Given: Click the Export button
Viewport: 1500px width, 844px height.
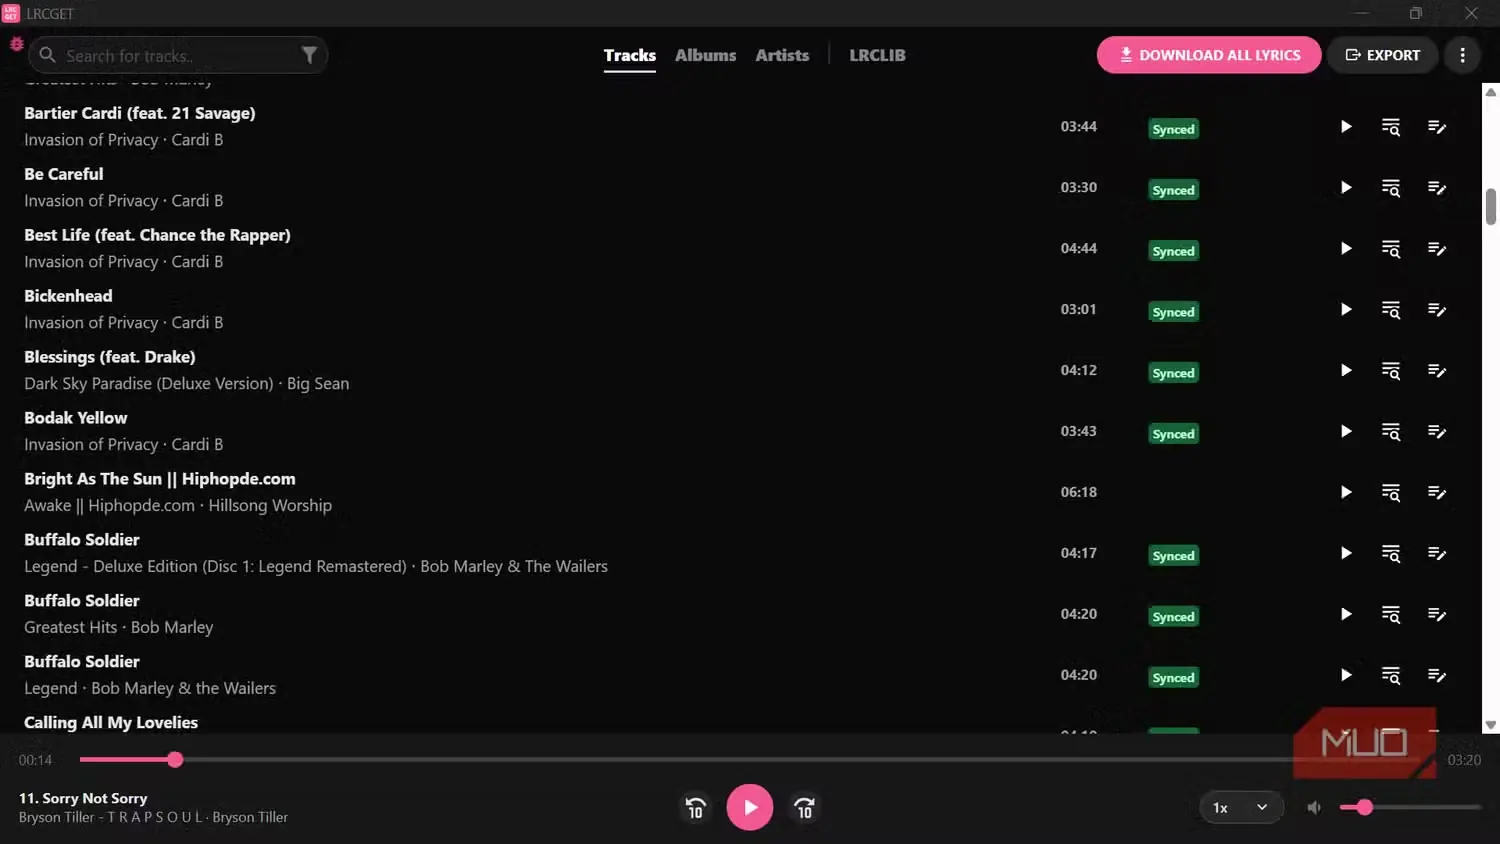Looking at the screenshot, I should [1383, 55].
